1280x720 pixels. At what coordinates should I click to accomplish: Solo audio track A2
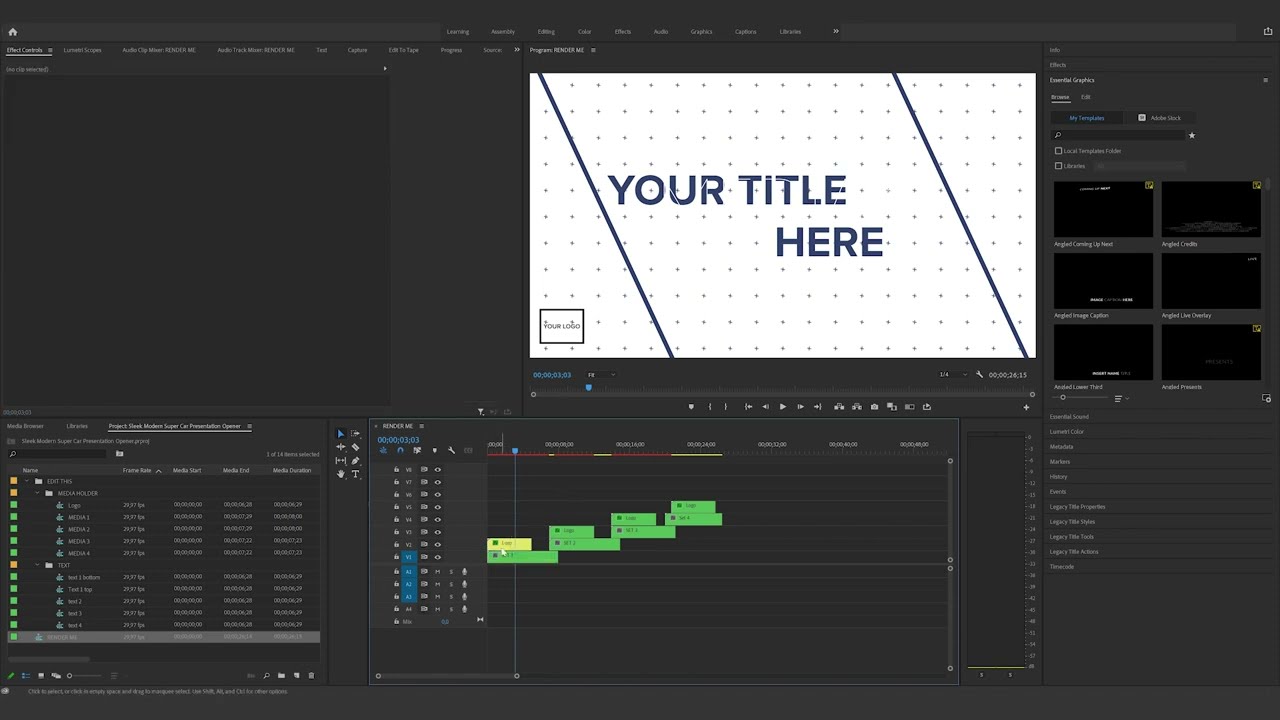(x=450, y=584)
